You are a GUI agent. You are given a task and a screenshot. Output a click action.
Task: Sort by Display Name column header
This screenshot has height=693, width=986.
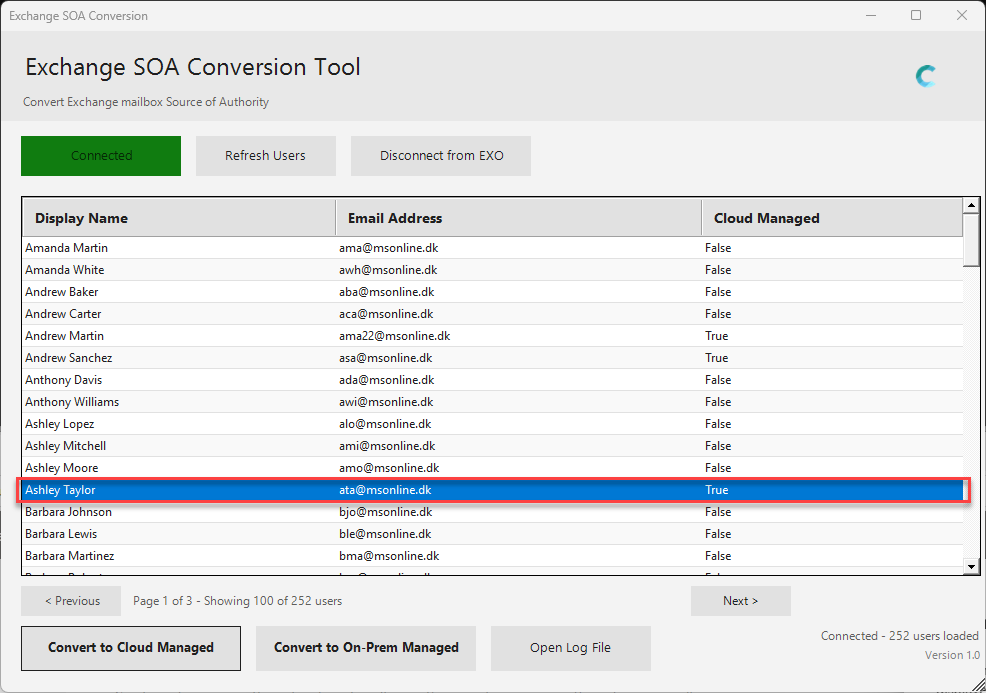coord(180,218)
